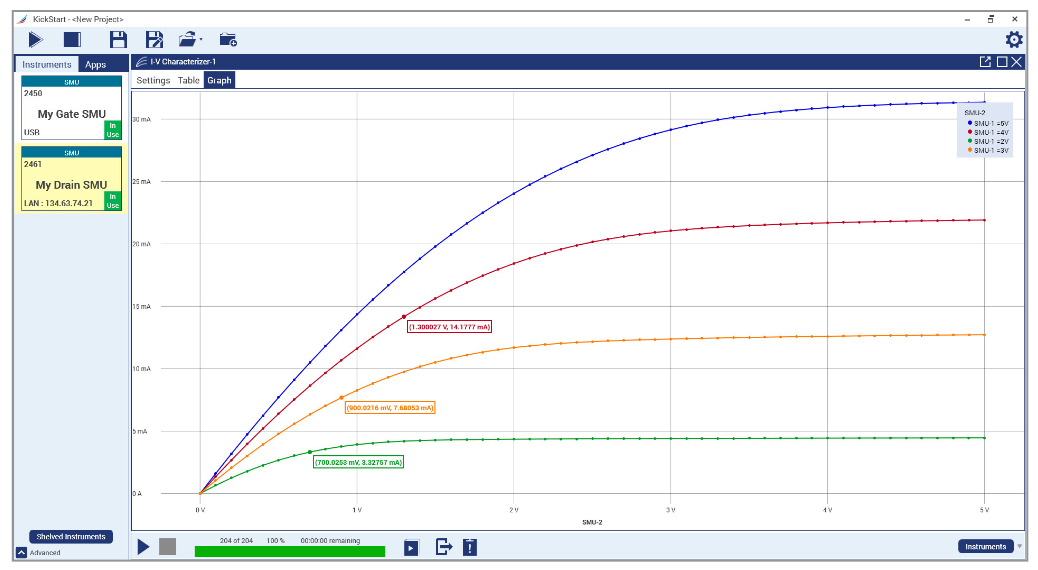Click the SMU-1 =5V blue legend entry

pos(988,123)
